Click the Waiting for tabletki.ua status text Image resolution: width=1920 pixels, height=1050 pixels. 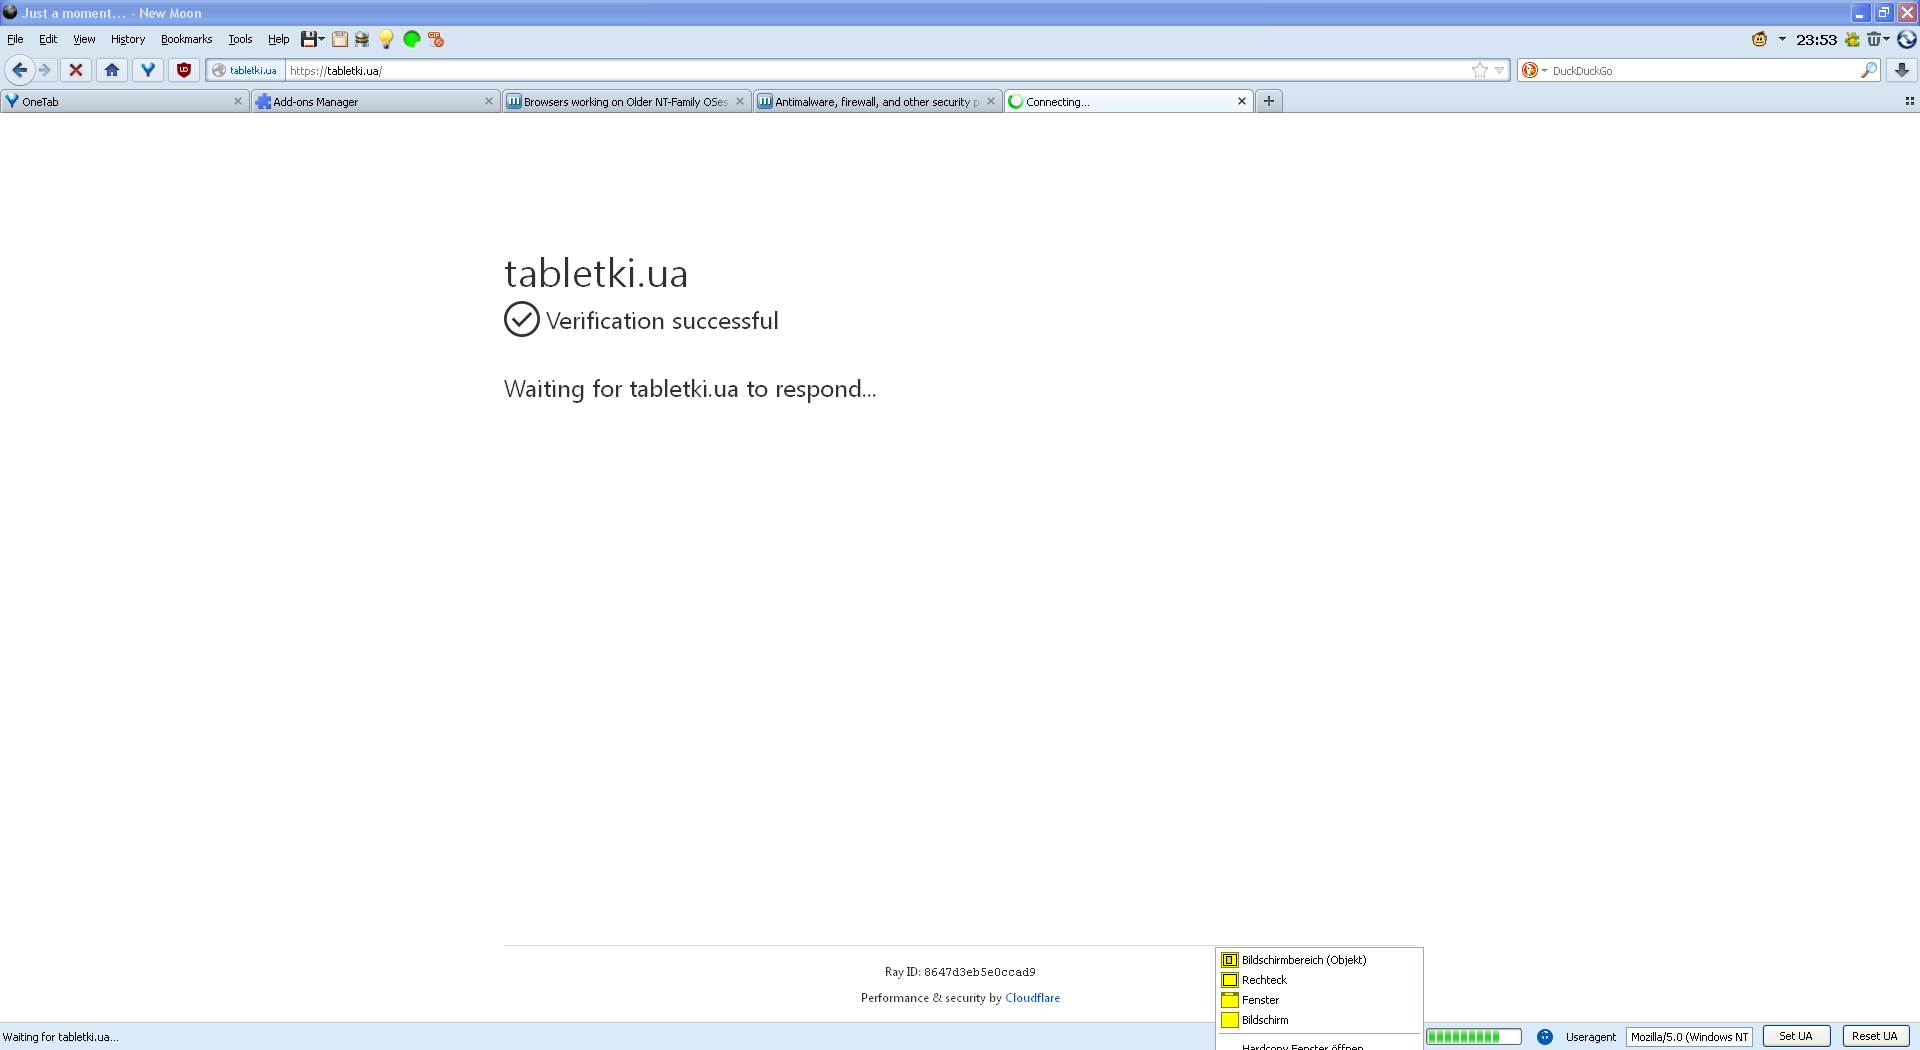[60, 1037]
